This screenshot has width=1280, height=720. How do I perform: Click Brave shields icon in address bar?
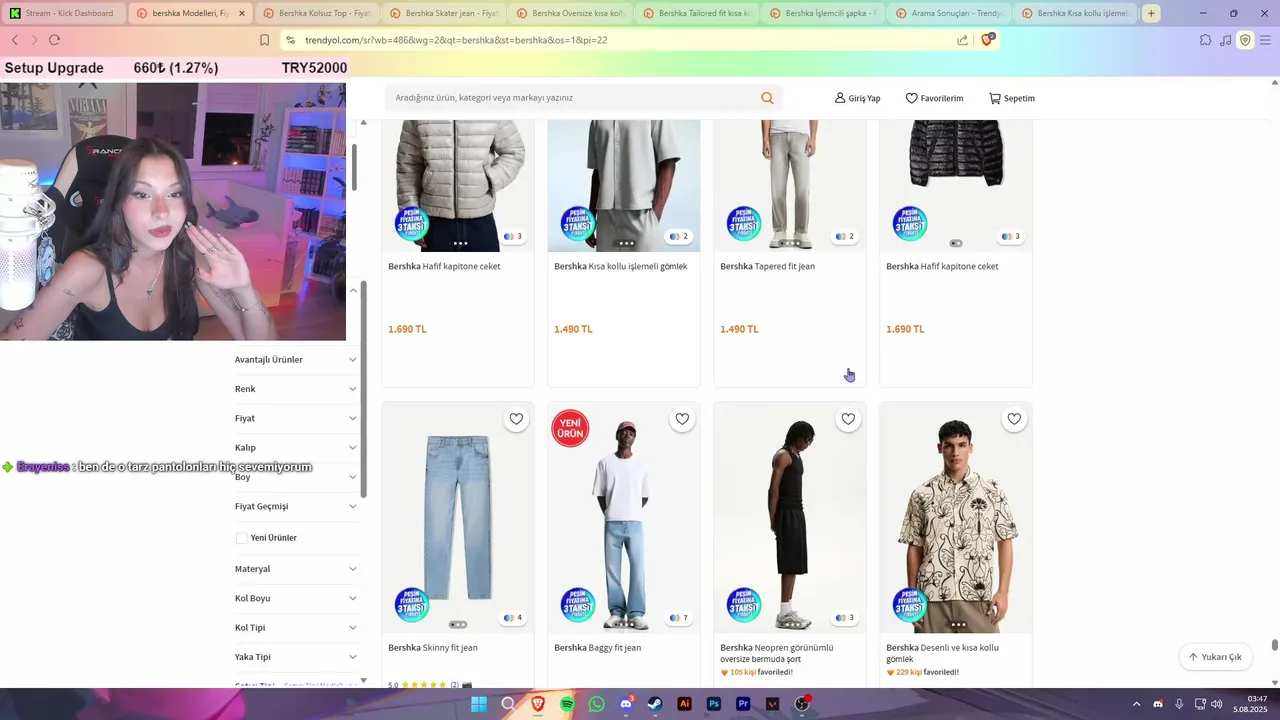[988, 40]
